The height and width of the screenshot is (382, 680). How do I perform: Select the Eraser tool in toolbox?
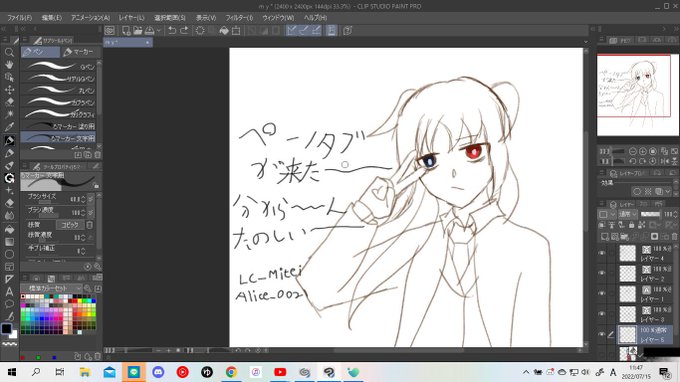9,203
